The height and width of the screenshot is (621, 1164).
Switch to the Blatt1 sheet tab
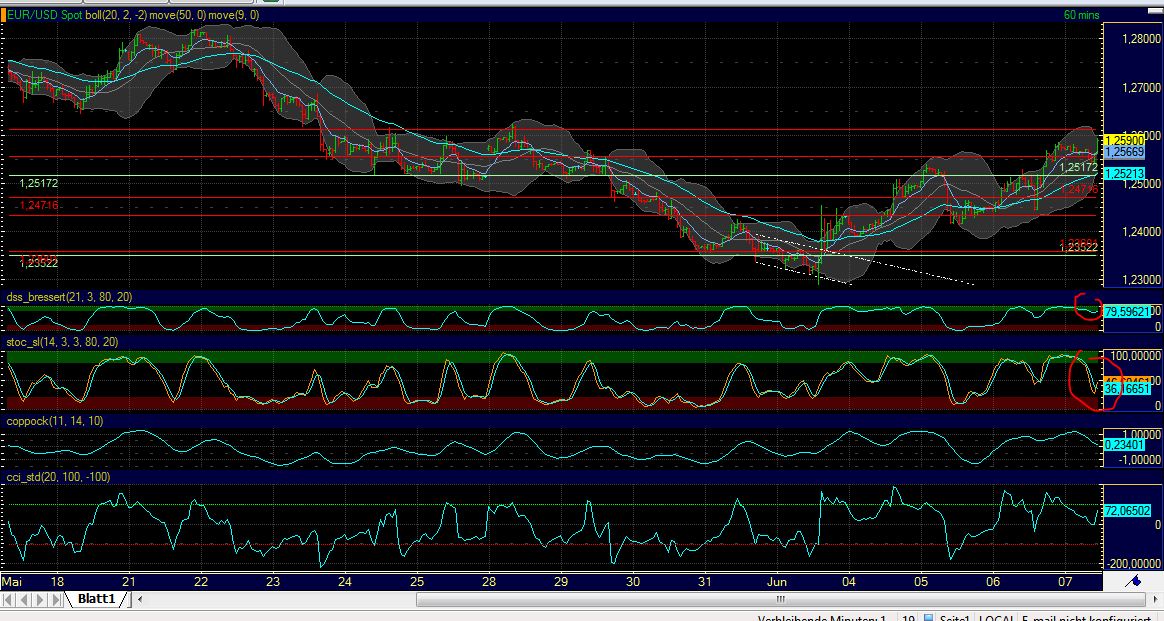tap(96, 599)
